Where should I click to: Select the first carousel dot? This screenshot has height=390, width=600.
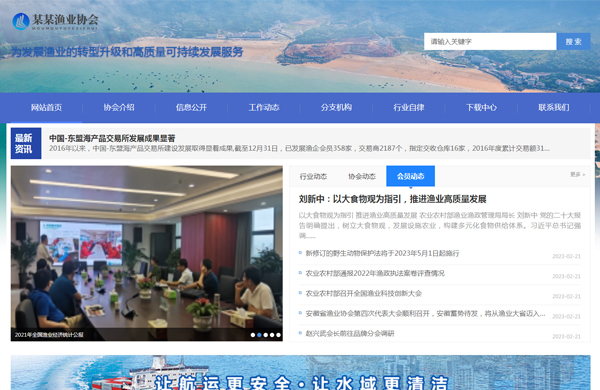point(253,335)
